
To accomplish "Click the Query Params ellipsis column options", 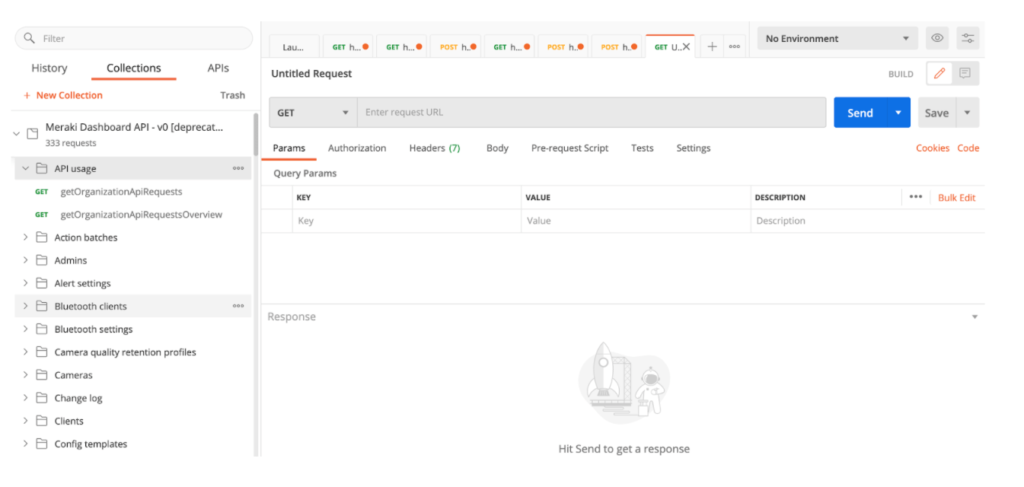I will (x=916, y=196).
